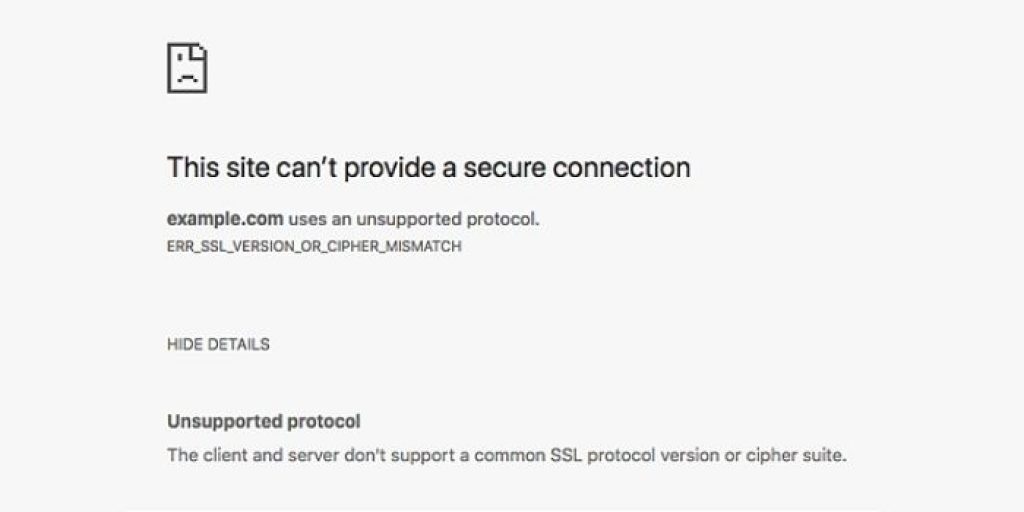This screenshot has width=1024, height=512.
Task: Collapse details via the HIDE DETAILS link
Action: (x=218, y=344)
